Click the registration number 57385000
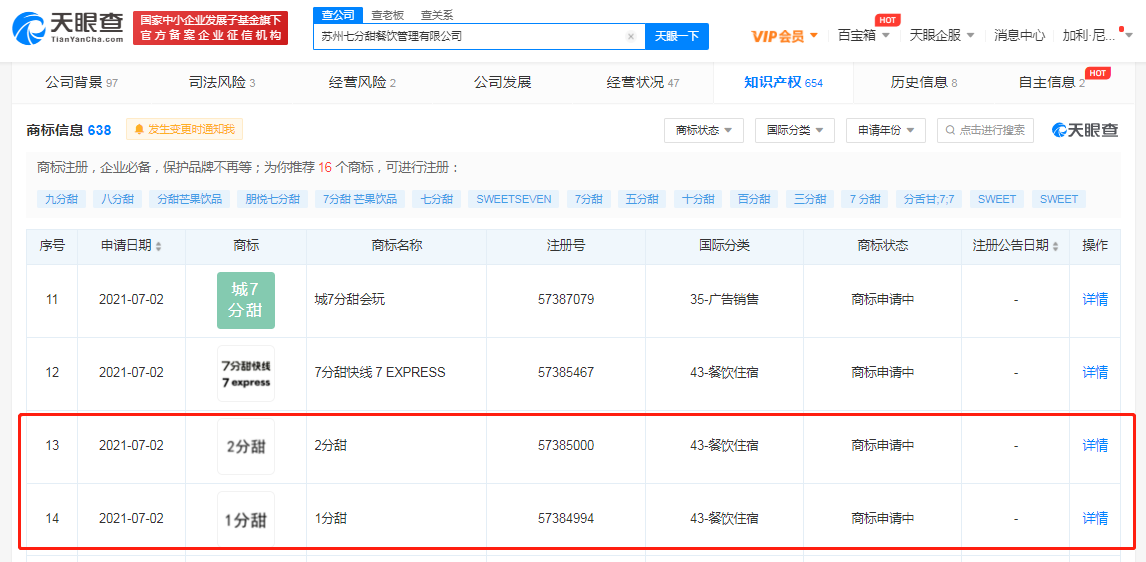This screenshot has height=562, width=1146. tap(566, 445)
